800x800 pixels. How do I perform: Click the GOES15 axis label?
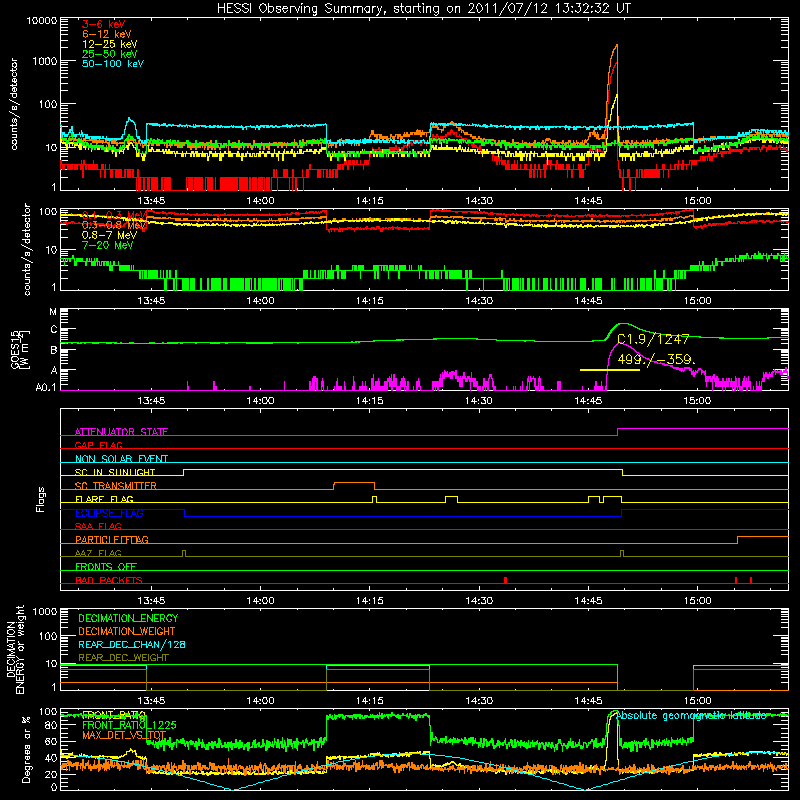[15, 349]
